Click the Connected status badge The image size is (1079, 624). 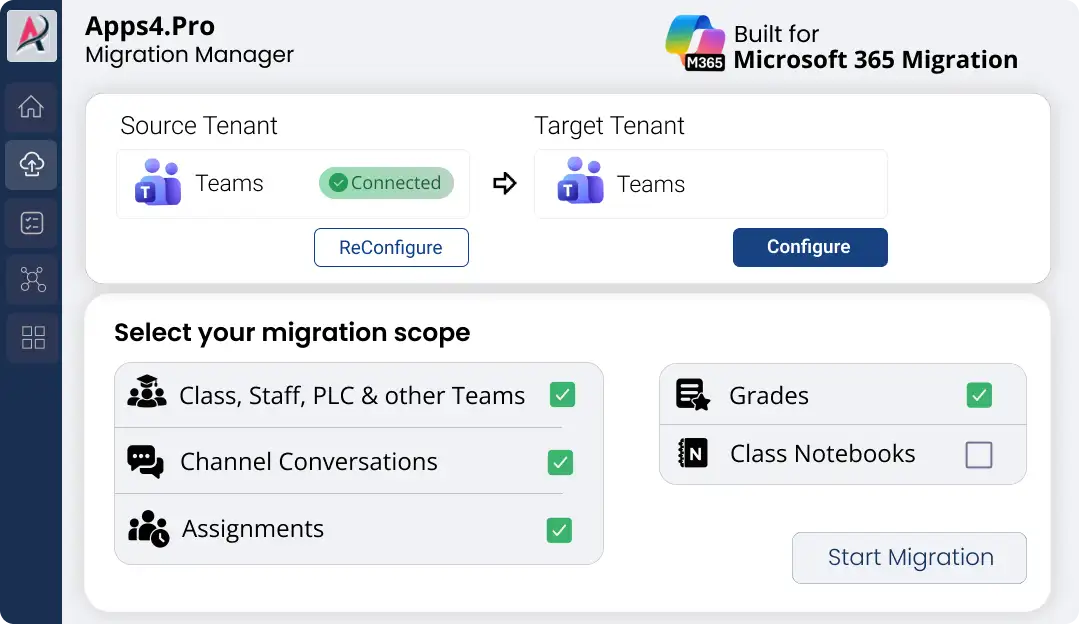tap(386, 183)
